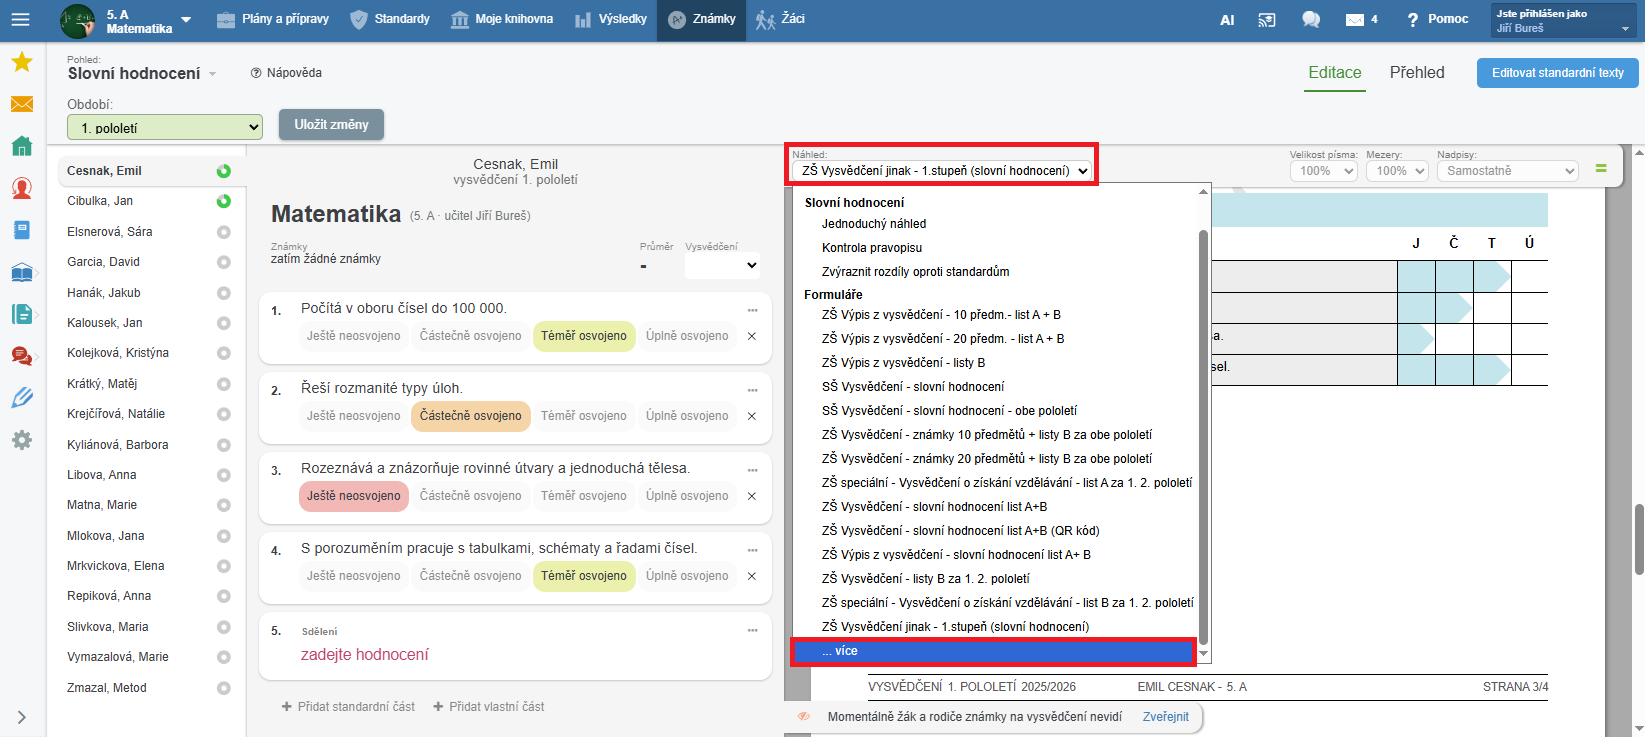Open the three-dot menu of item 2
Image resolution: width=1645 pixels, height=737 pixels.
tap(752, 390)
